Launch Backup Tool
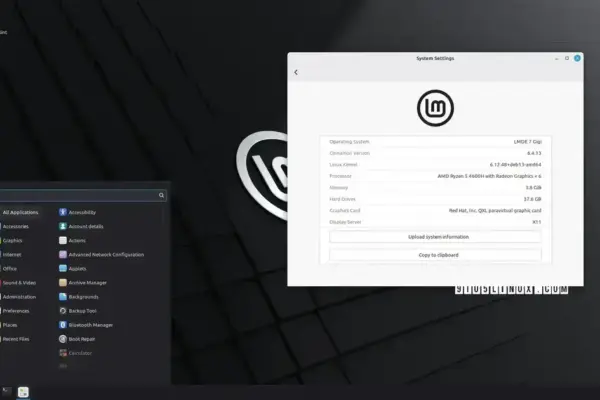The width and height of the screenshot is (600, 400). click(x=78, y=311)
